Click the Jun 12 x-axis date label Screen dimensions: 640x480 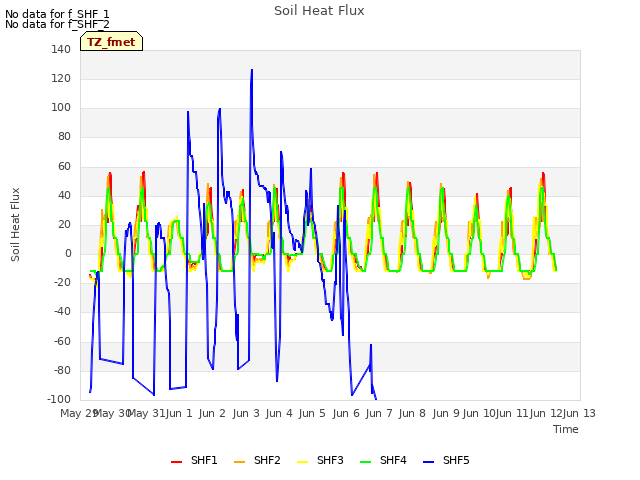[x=546, y=413]
